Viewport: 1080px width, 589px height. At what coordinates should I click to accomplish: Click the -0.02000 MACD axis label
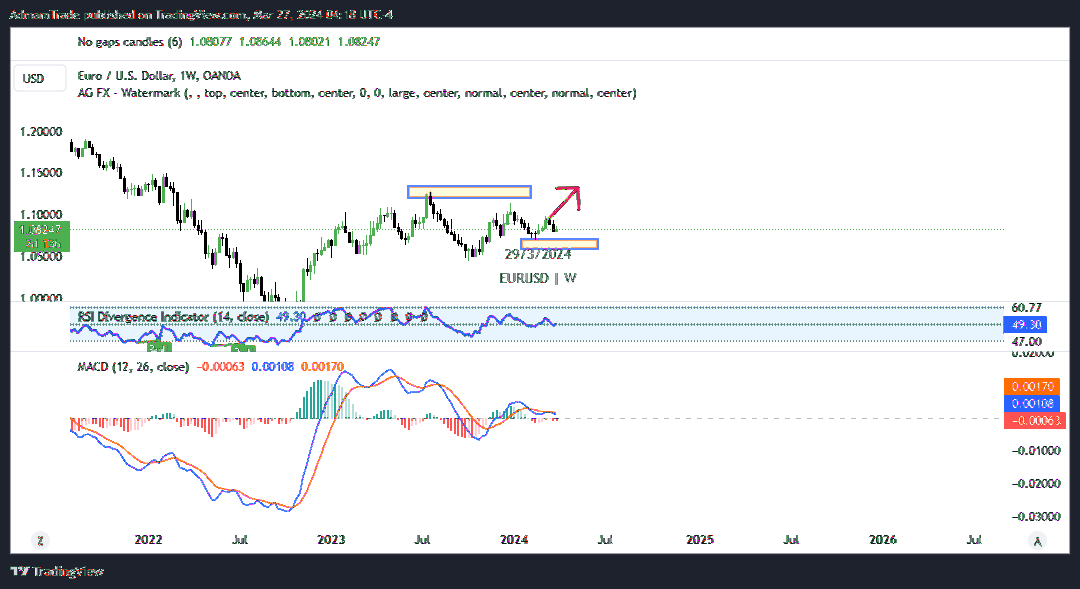coord(1036,484)
